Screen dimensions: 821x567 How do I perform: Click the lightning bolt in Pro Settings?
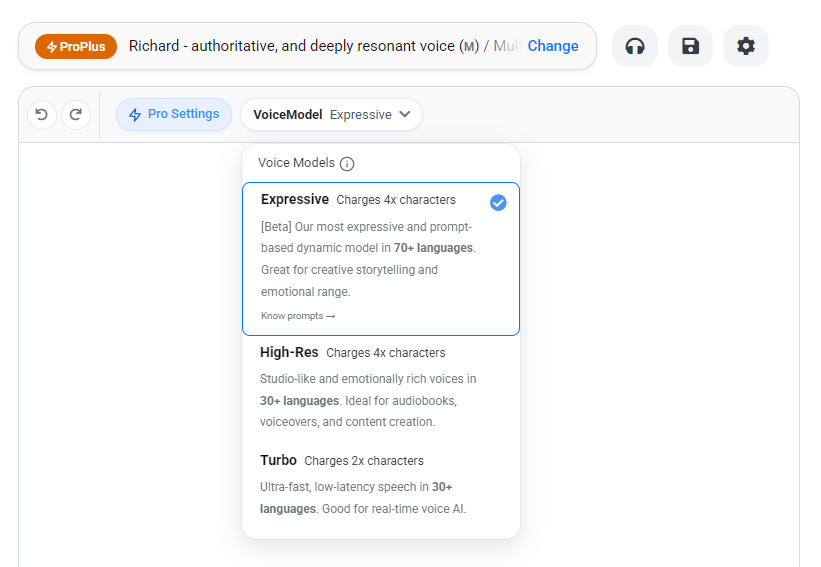pyautogui.click(x=135, y=115)
